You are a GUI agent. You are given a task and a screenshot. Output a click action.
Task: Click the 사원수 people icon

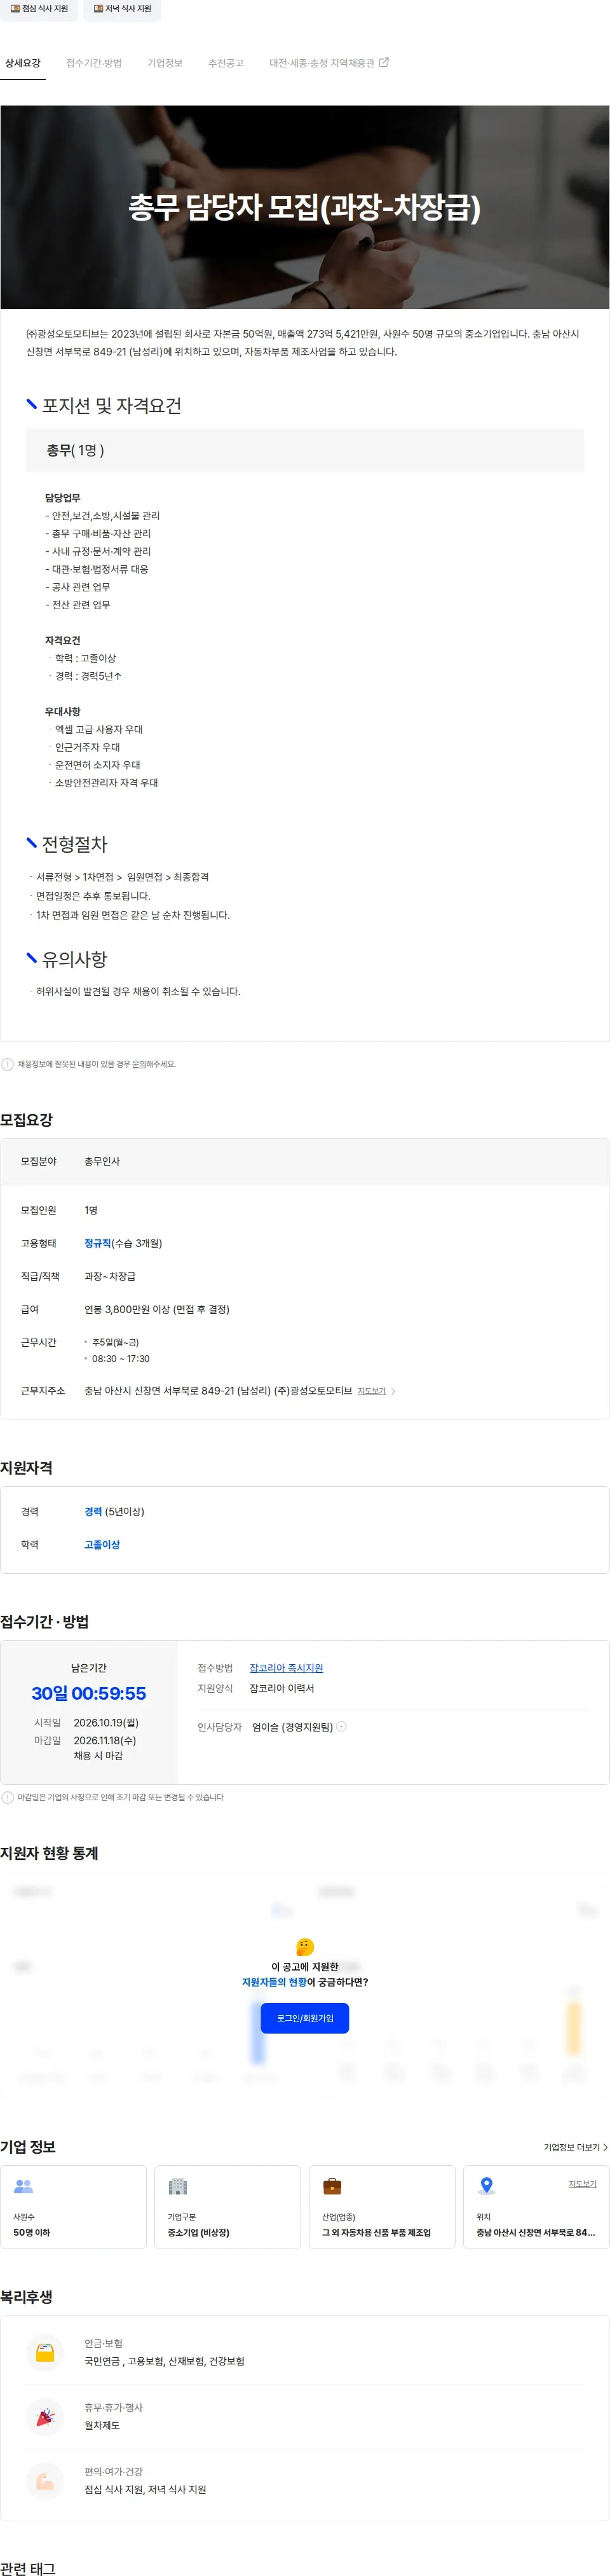(23, 2187)
